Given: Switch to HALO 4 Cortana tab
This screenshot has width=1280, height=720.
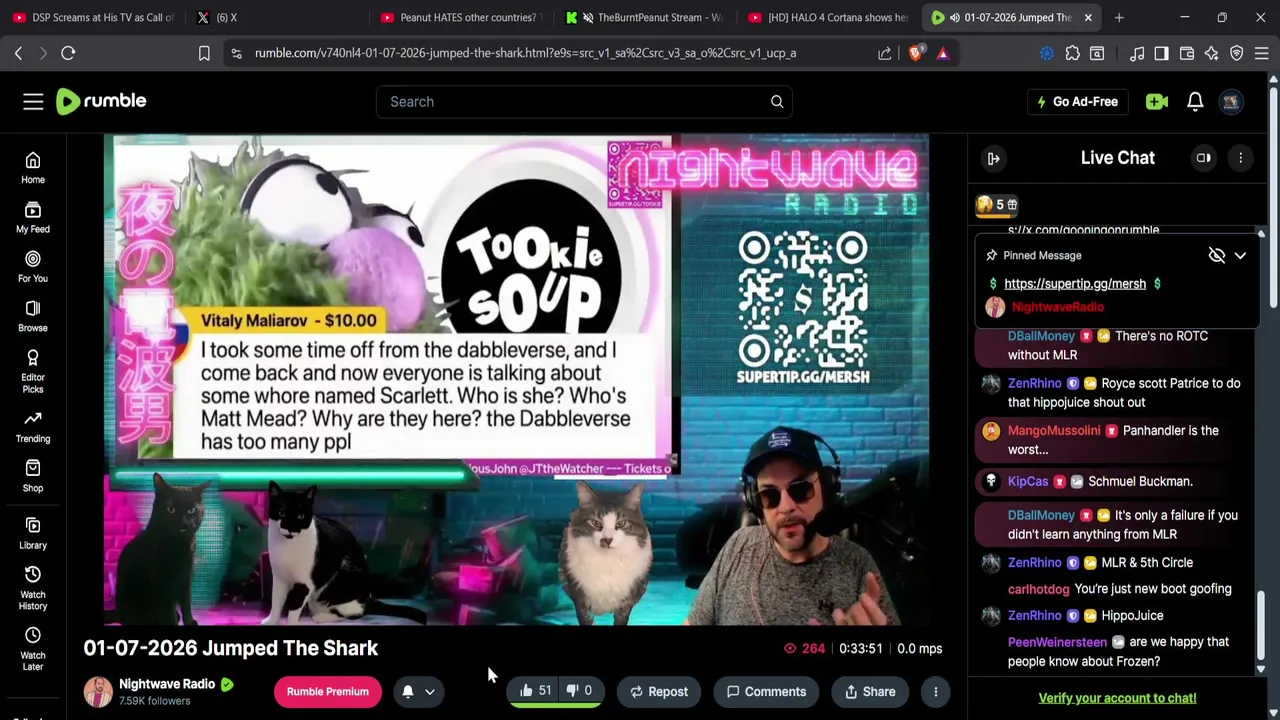Looking at the screenshot, I should click(x=827, y=17).
